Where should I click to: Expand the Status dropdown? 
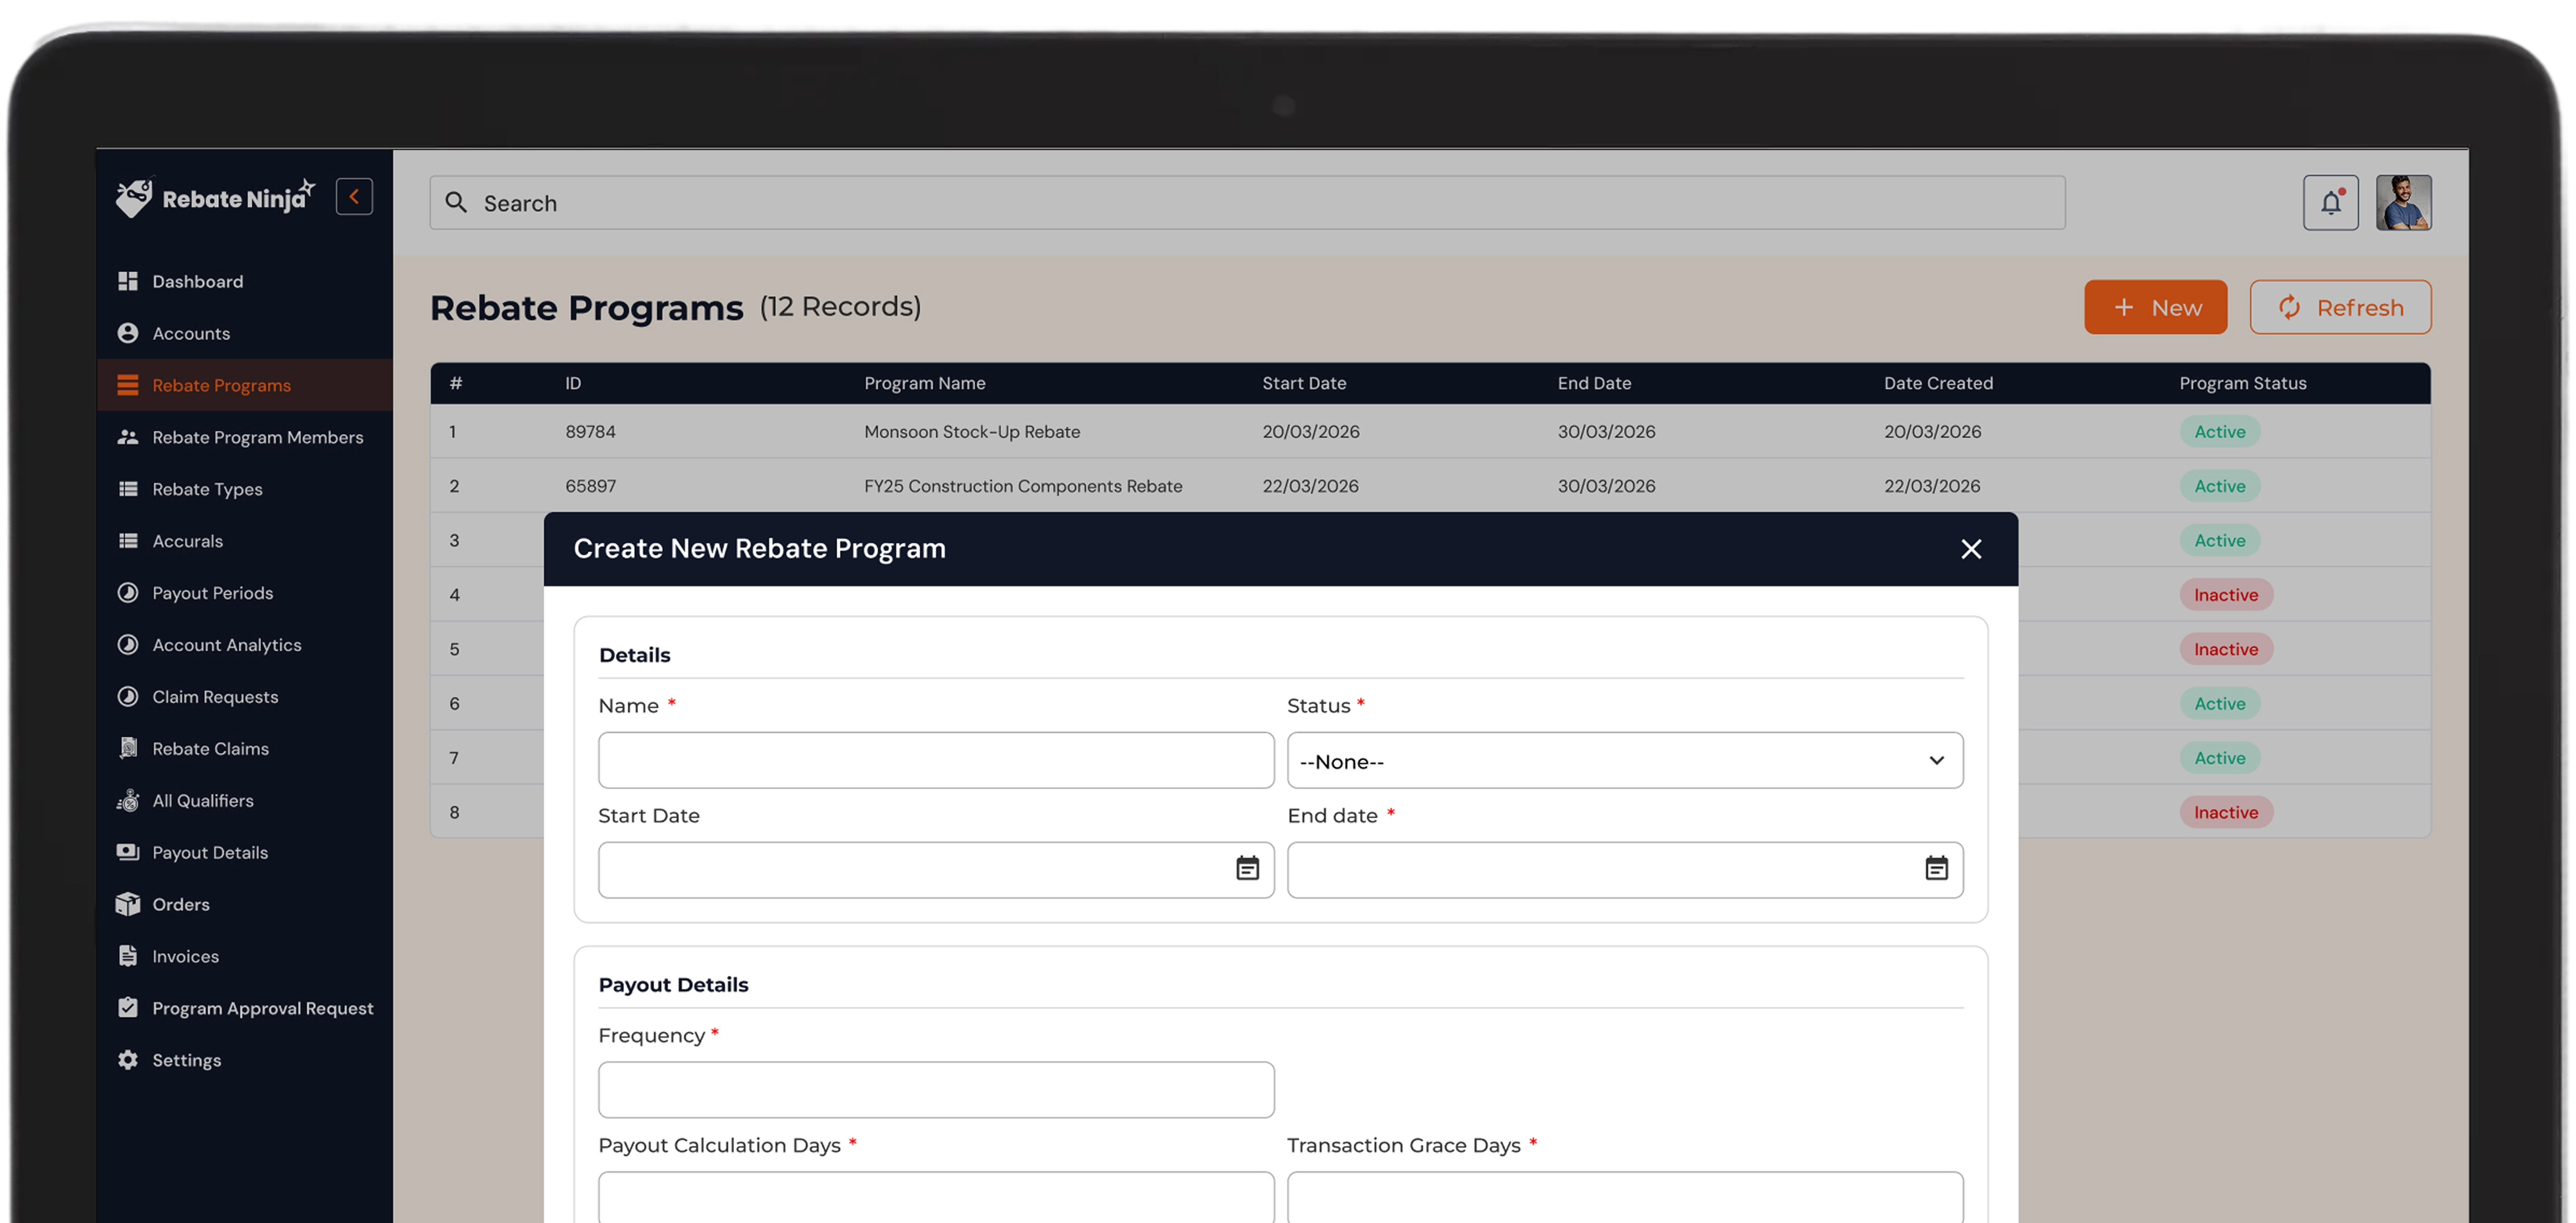(x=1625, y=761)
